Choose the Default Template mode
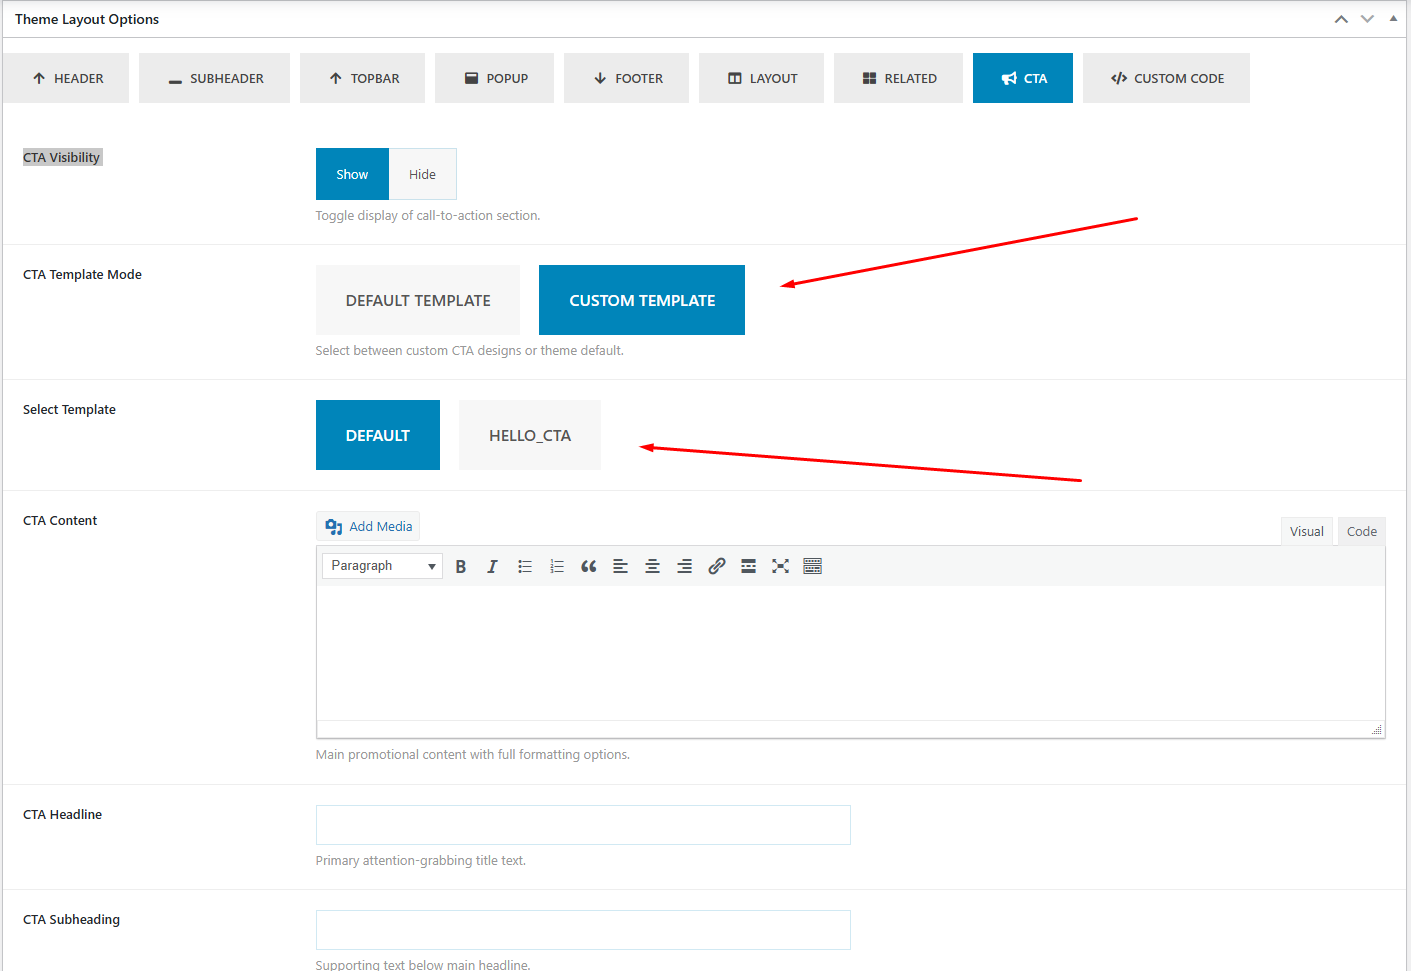 click(418, 300)
